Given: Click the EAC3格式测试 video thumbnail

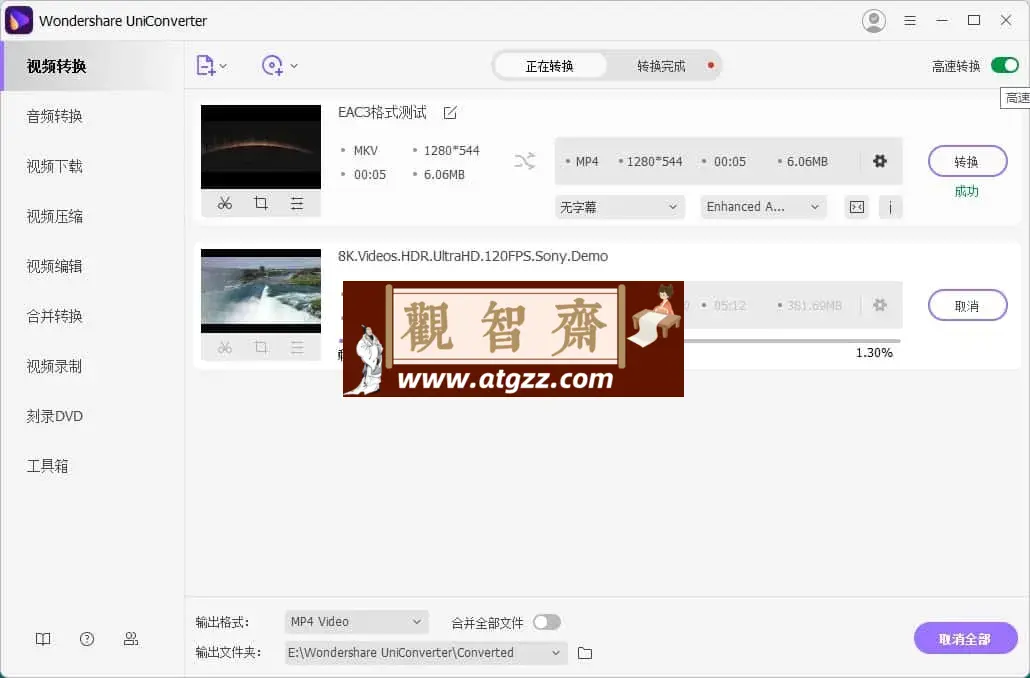Looking at the screenshot, I should pos(261,147).
